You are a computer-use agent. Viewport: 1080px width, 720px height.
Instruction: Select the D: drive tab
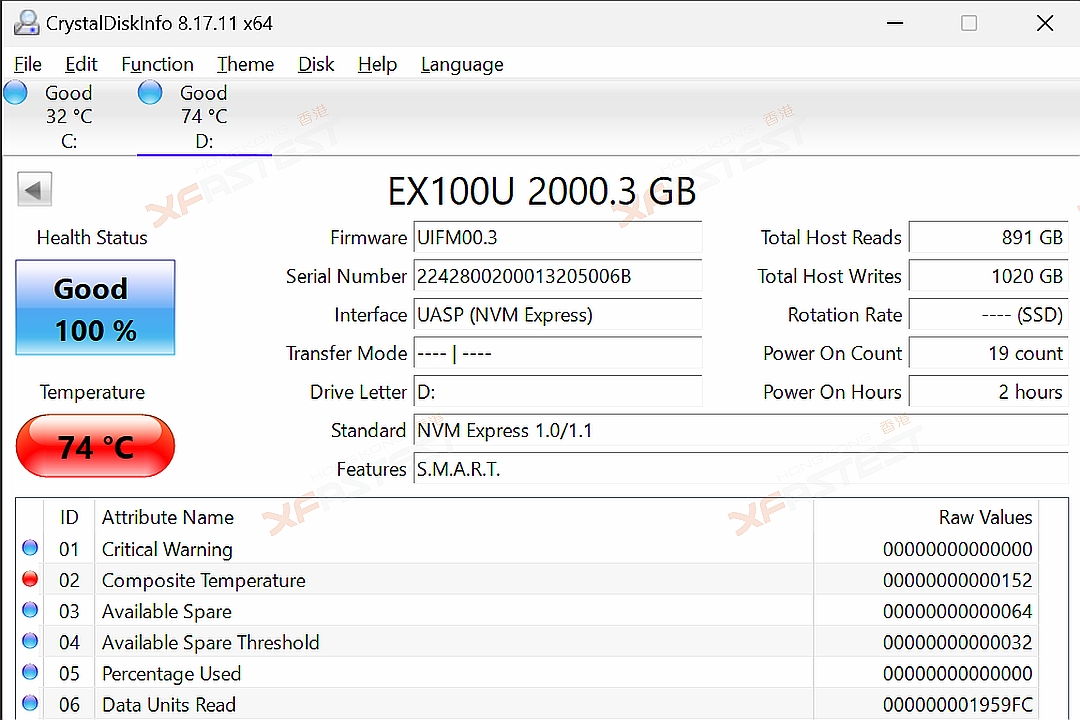click(204, 117)
